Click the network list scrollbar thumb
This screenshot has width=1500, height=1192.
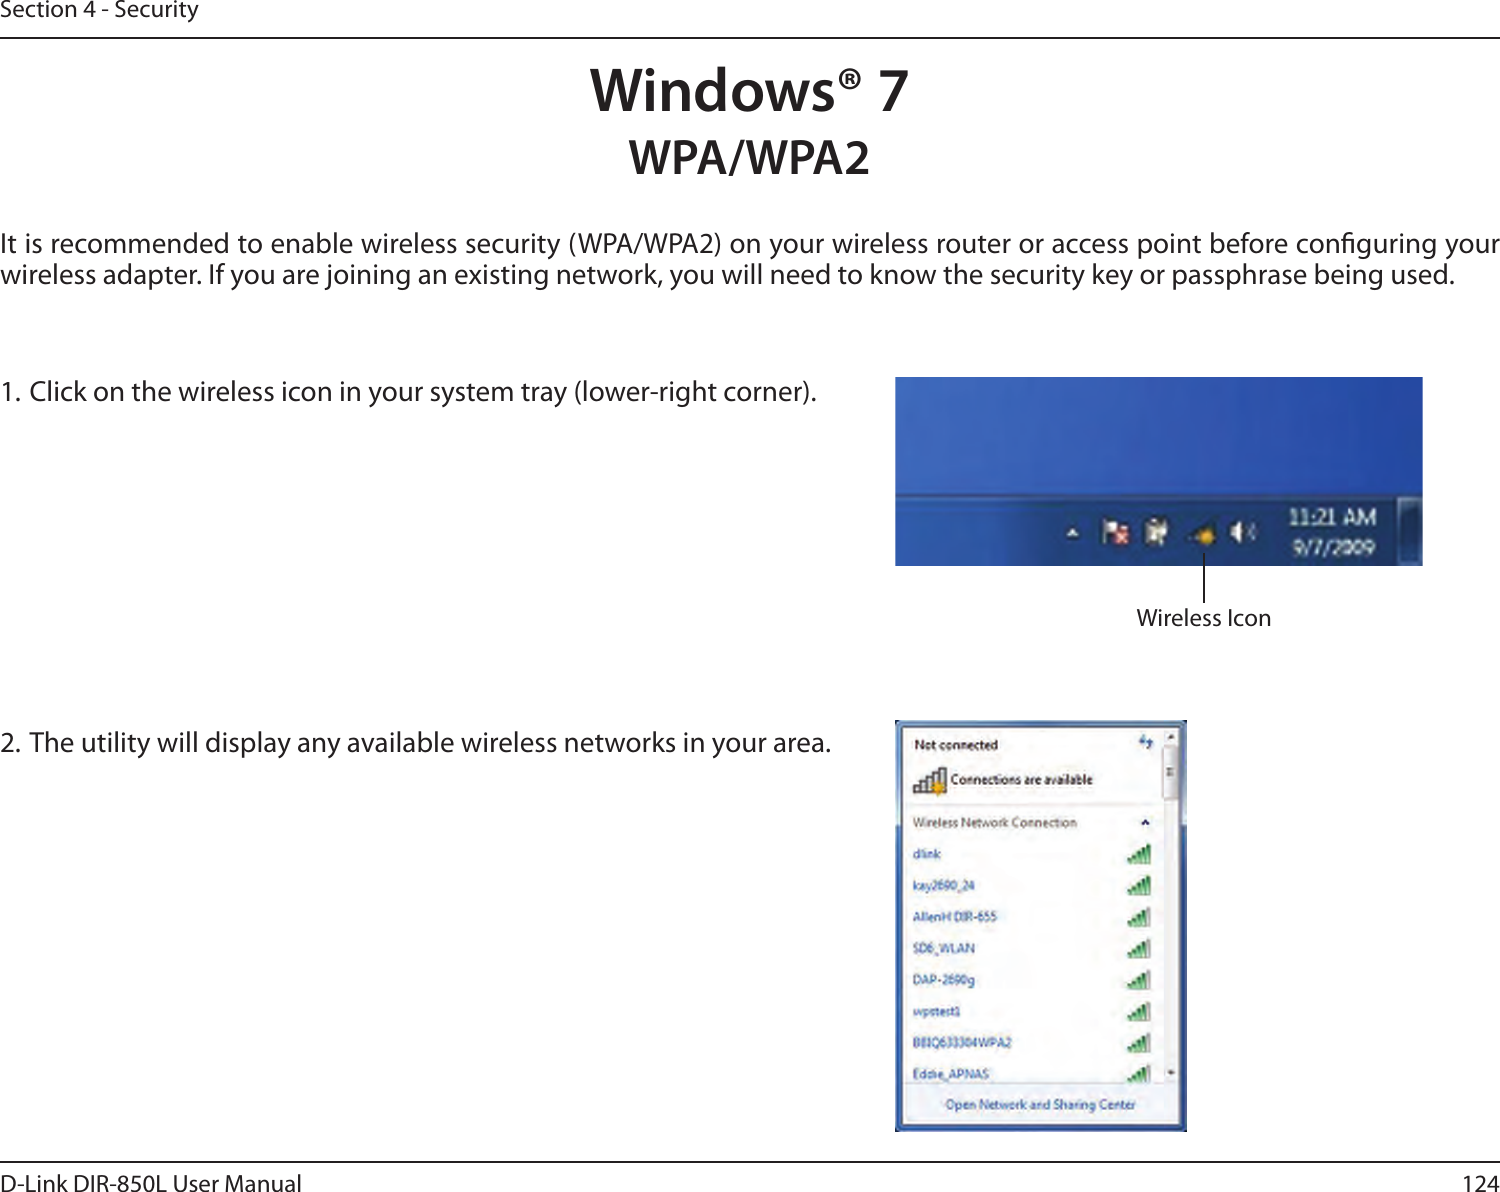[1171, 774]
